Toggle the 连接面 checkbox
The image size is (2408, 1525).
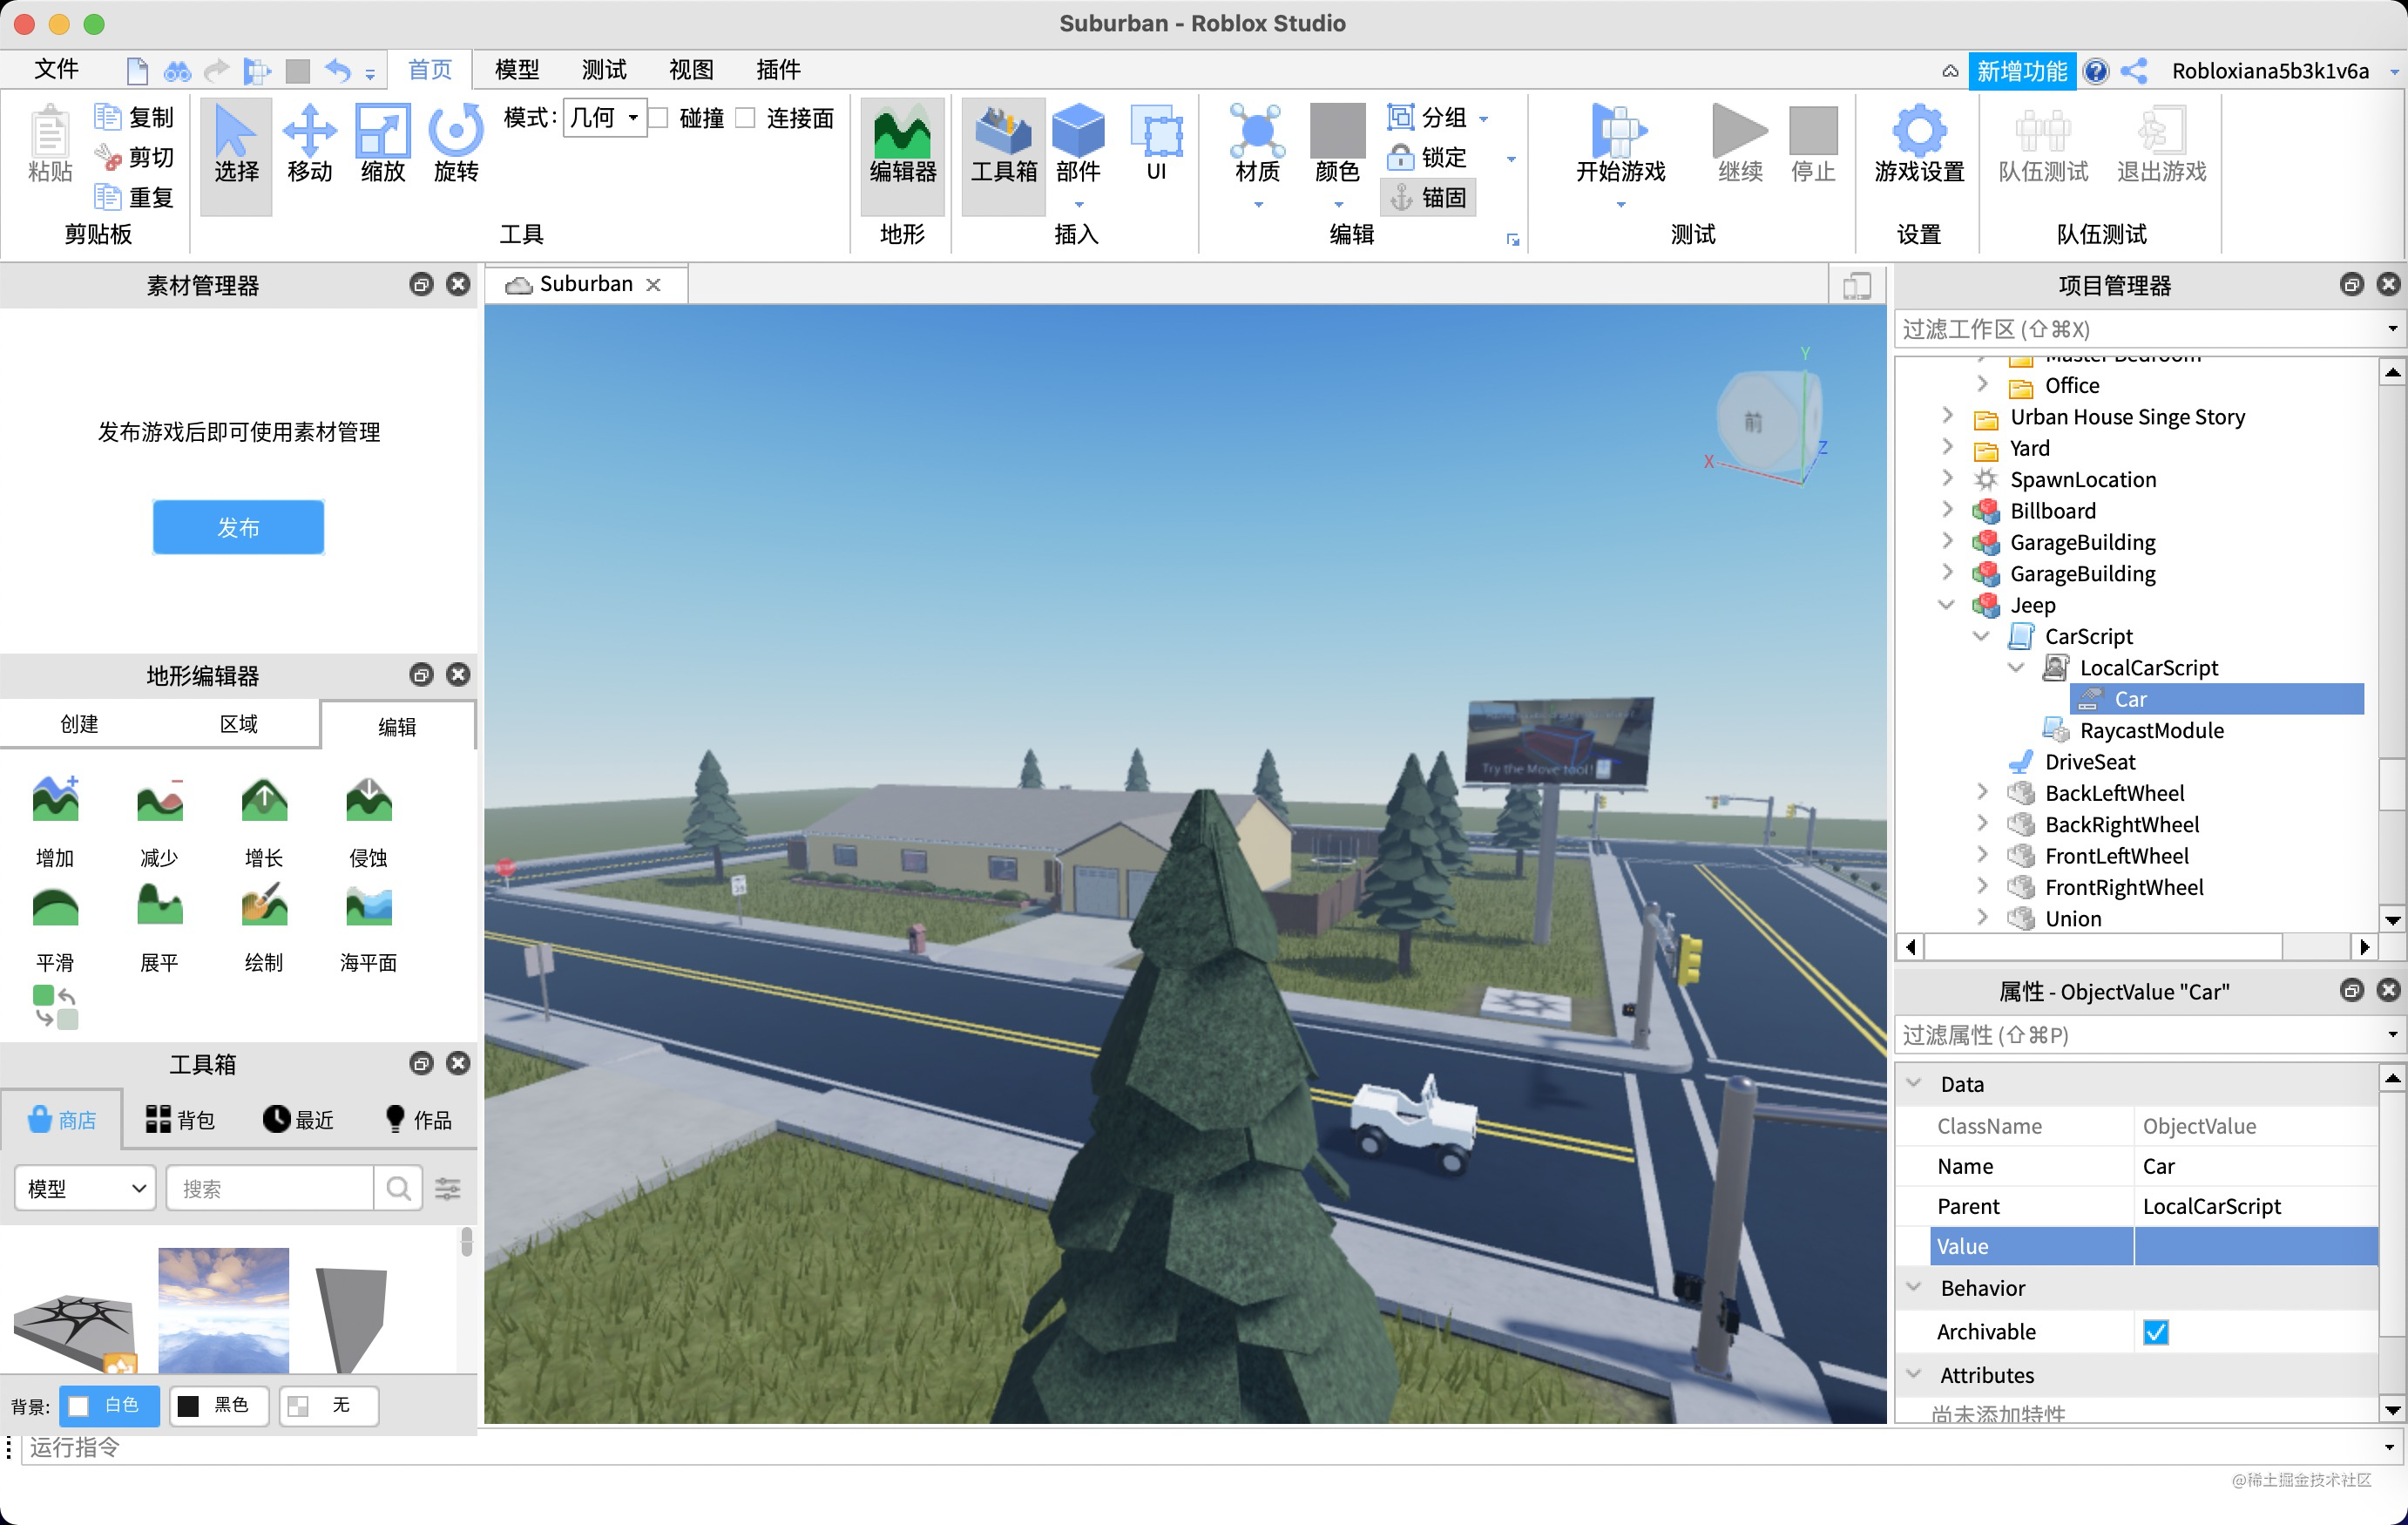click(x=745, y=118)
